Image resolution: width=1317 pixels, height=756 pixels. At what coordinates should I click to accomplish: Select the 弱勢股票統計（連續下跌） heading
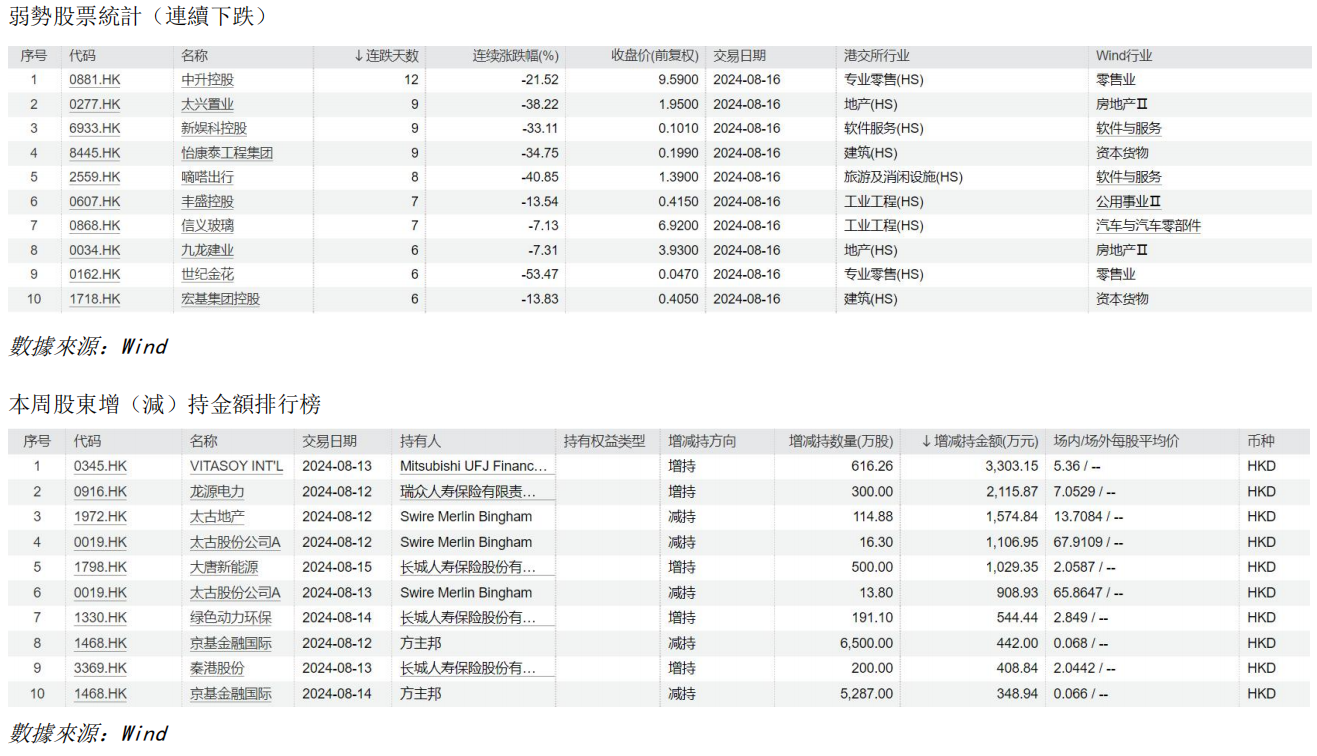tap(139, 16)
